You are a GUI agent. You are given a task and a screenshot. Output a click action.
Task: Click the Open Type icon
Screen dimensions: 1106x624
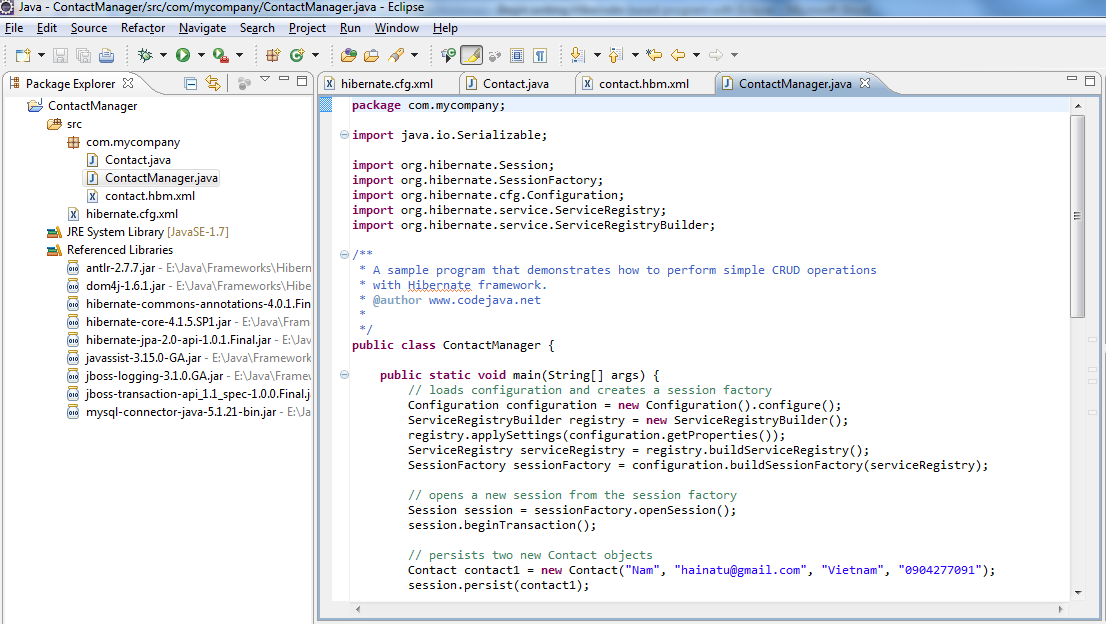point(348,55)
